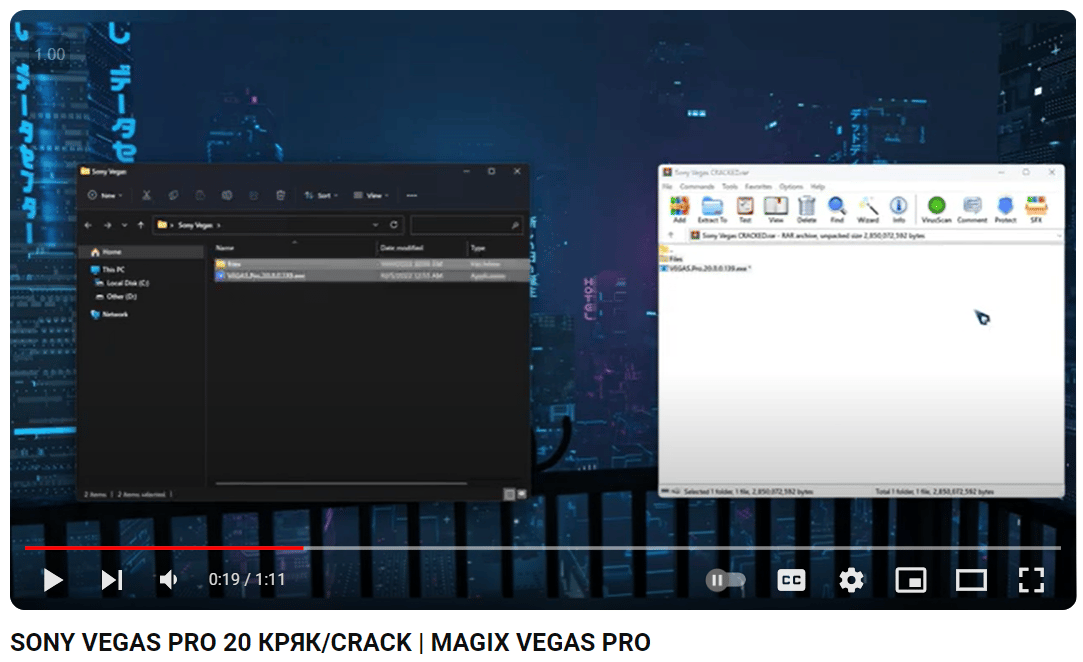Open the New dropdown in File Explorer
This screenshot has width=1083, height=662.
coord(105,196)
